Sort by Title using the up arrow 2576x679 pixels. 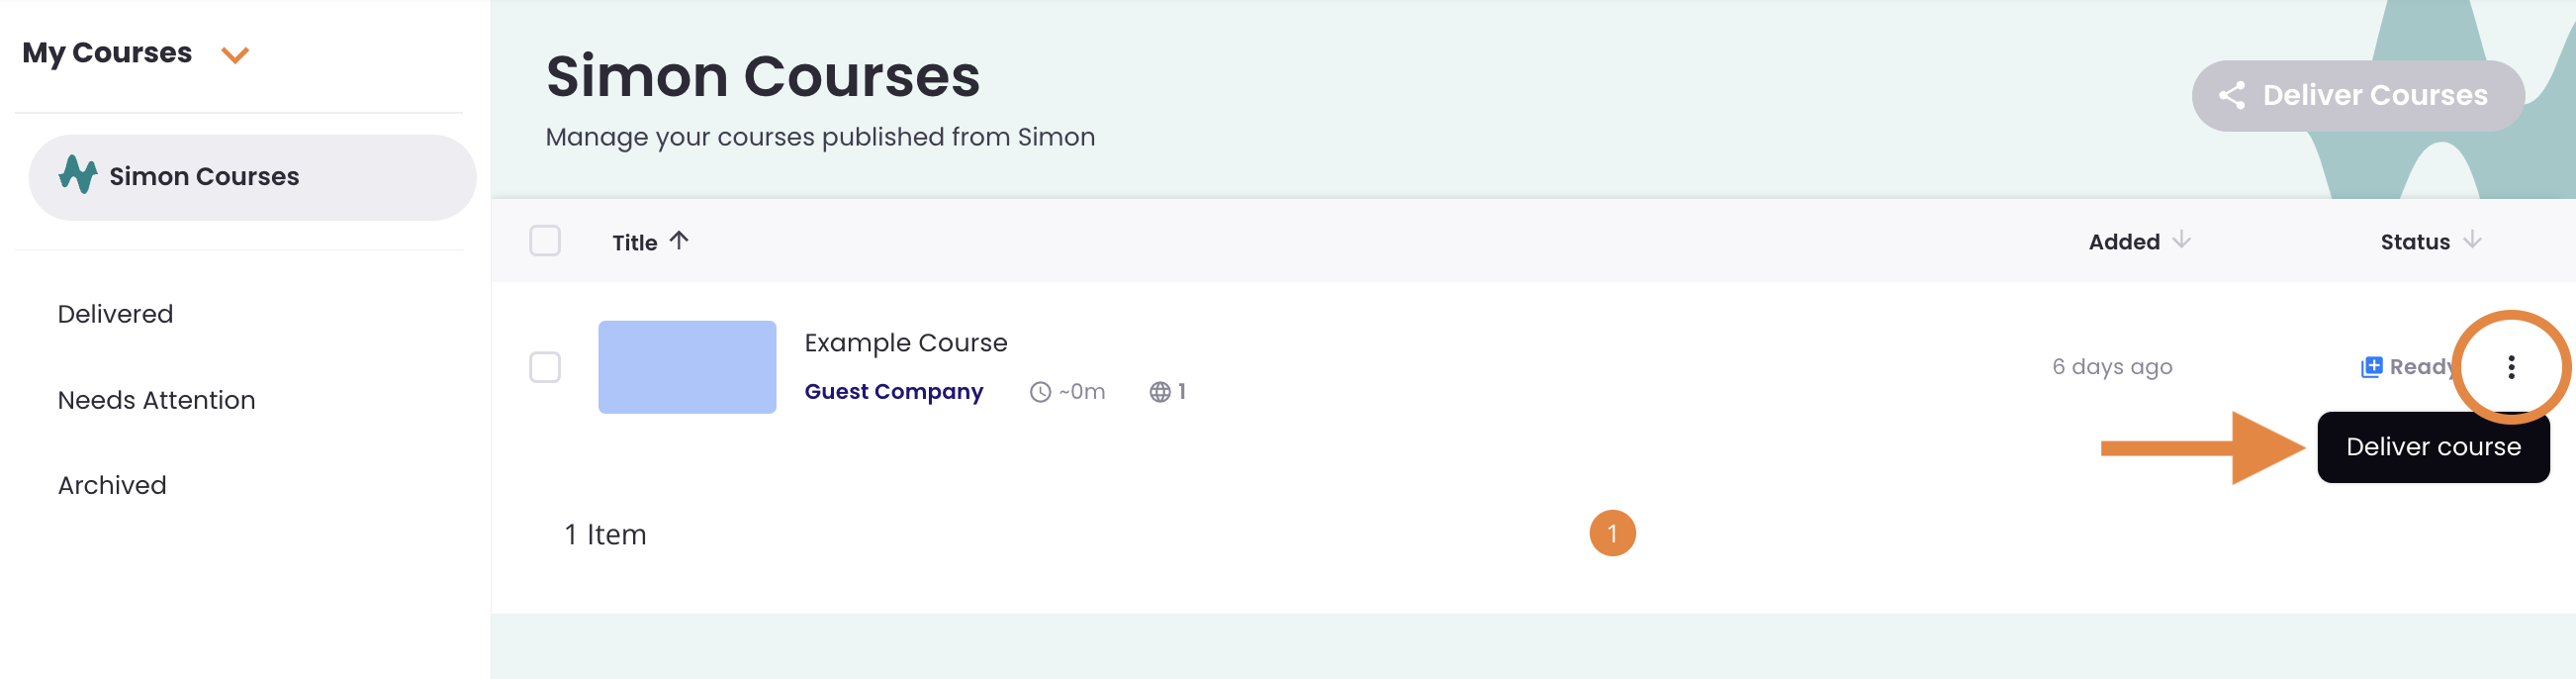click(679, 241)
